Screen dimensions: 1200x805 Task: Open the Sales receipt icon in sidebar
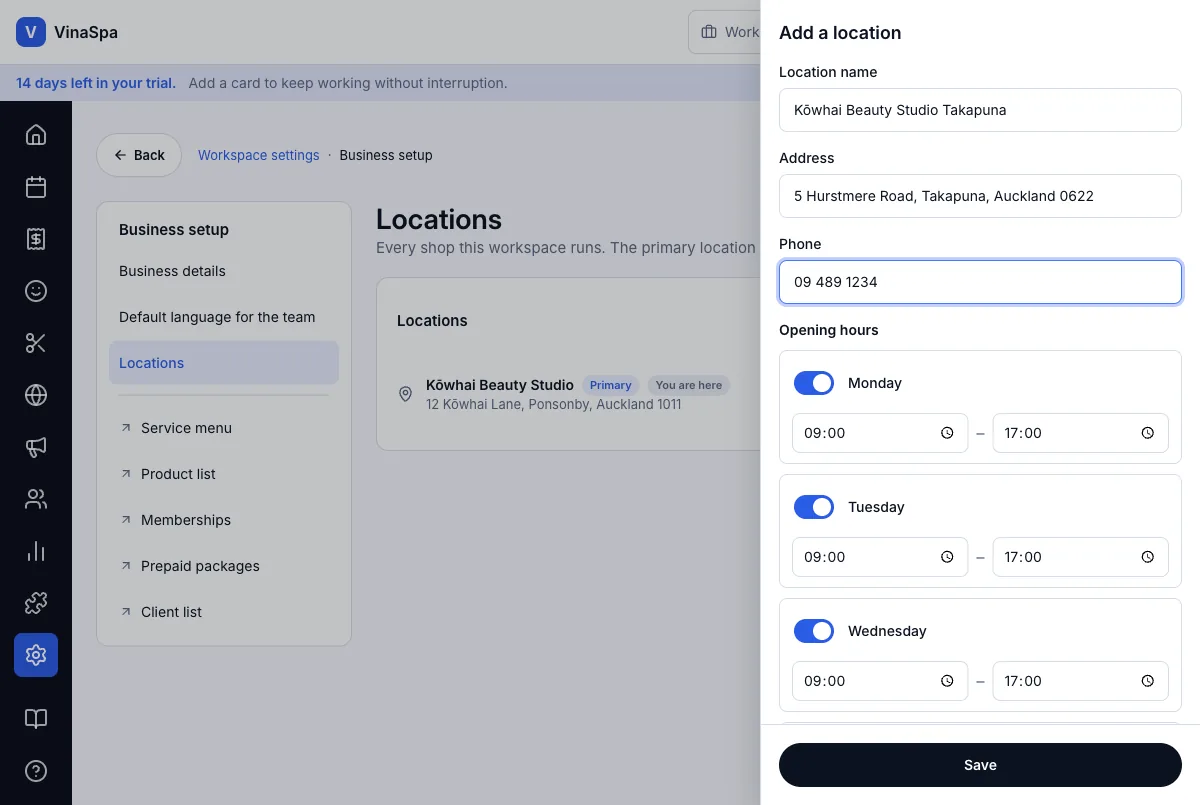coord(36,239)
